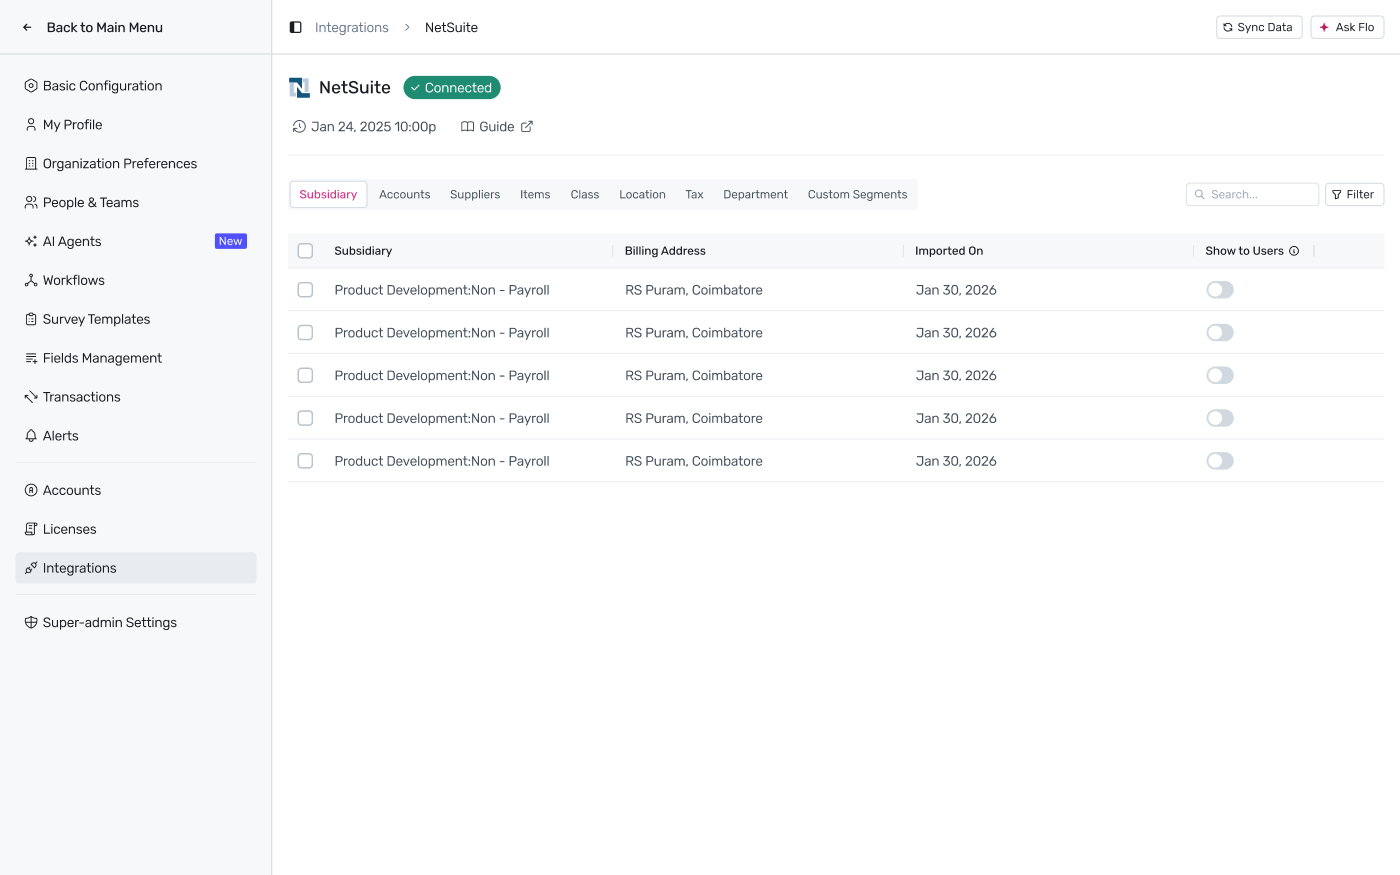1400x875 pixels.
Task: Focus the Search input field
Action: click(1252, 194)
